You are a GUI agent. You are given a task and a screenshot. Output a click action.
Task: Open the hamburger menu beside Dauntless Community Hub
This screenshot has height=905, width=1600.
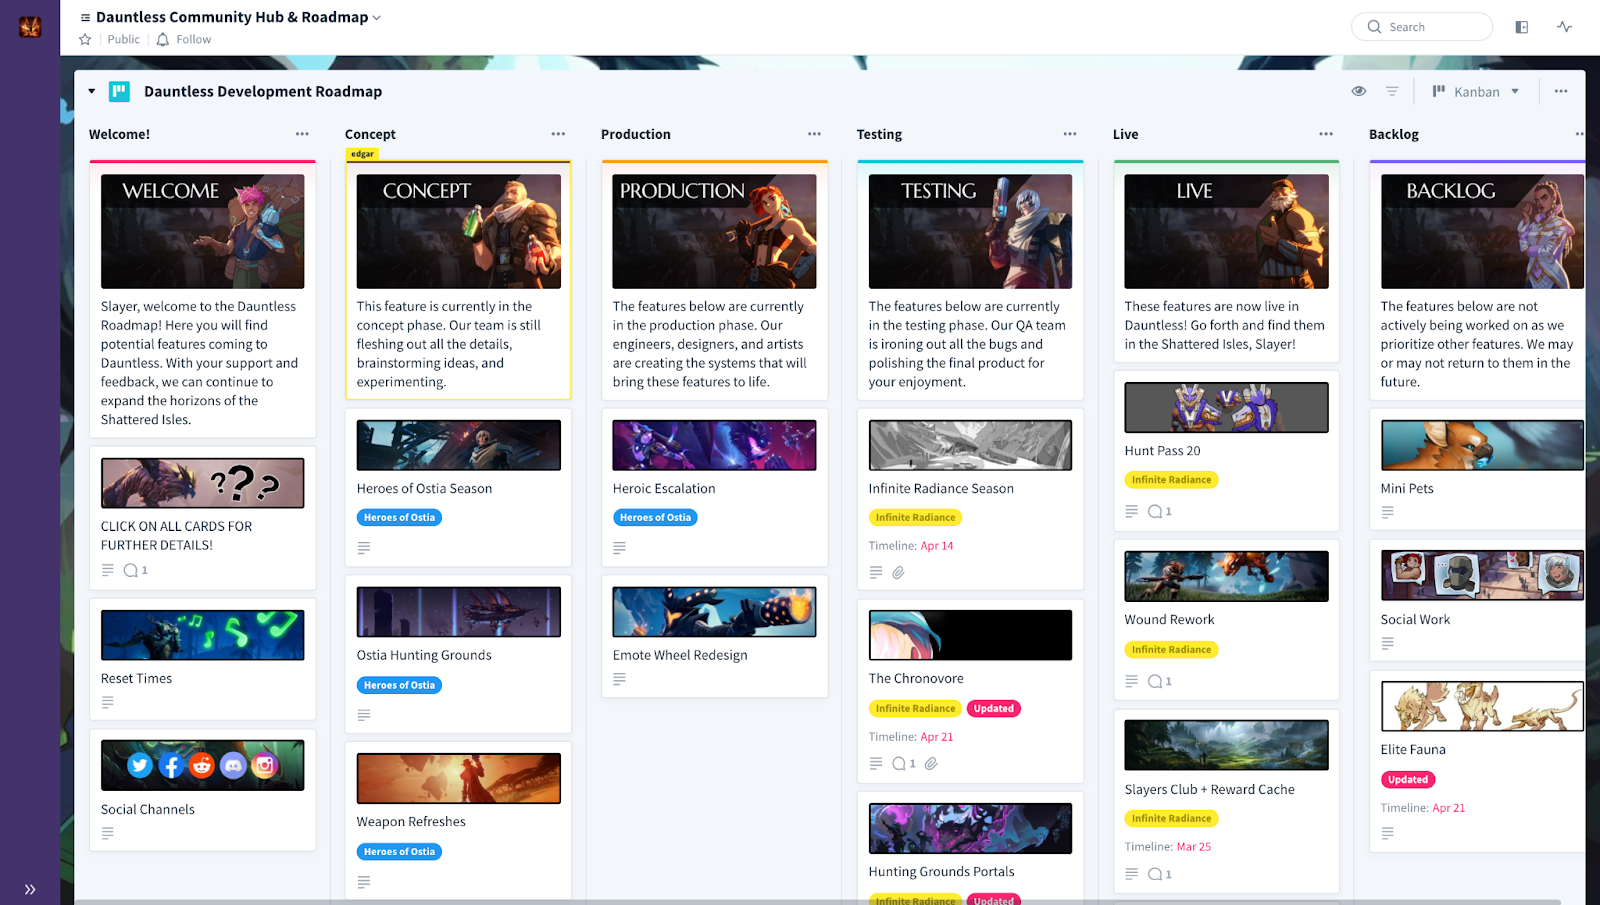pyautogui.click(x=86, y=17)
